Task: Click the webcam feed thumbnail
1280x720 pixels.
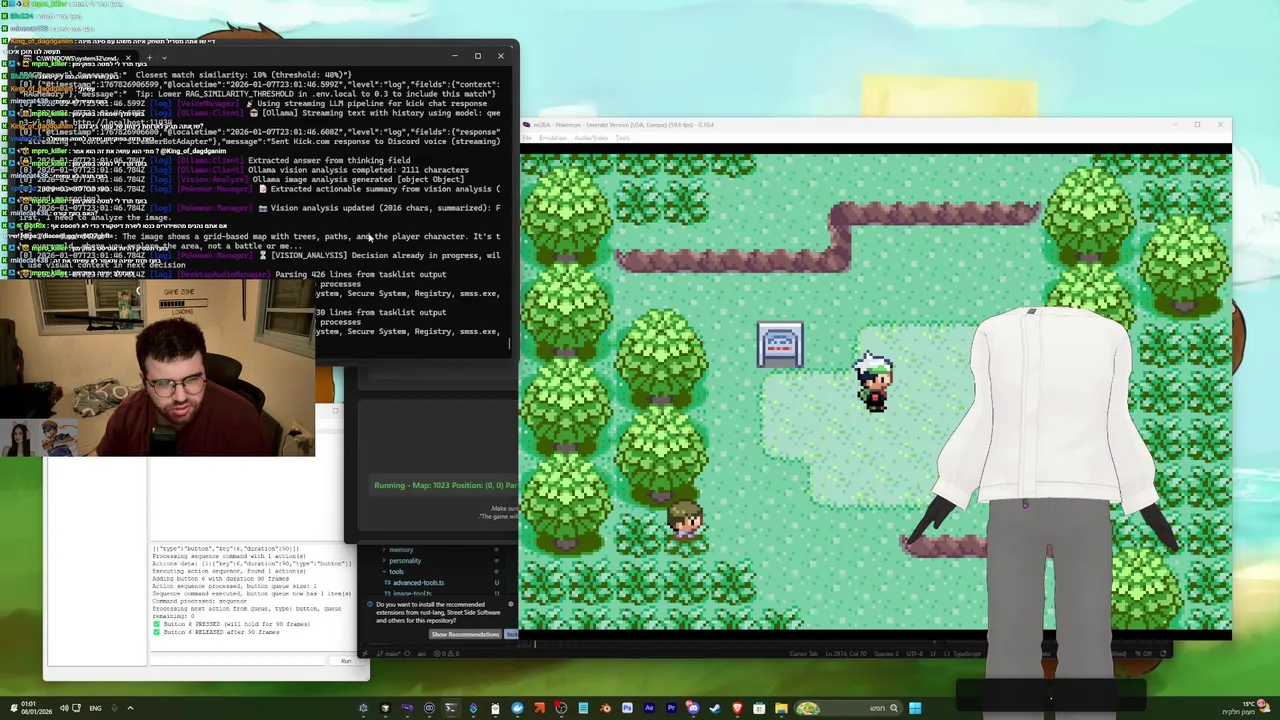Action: coord(157,367)
